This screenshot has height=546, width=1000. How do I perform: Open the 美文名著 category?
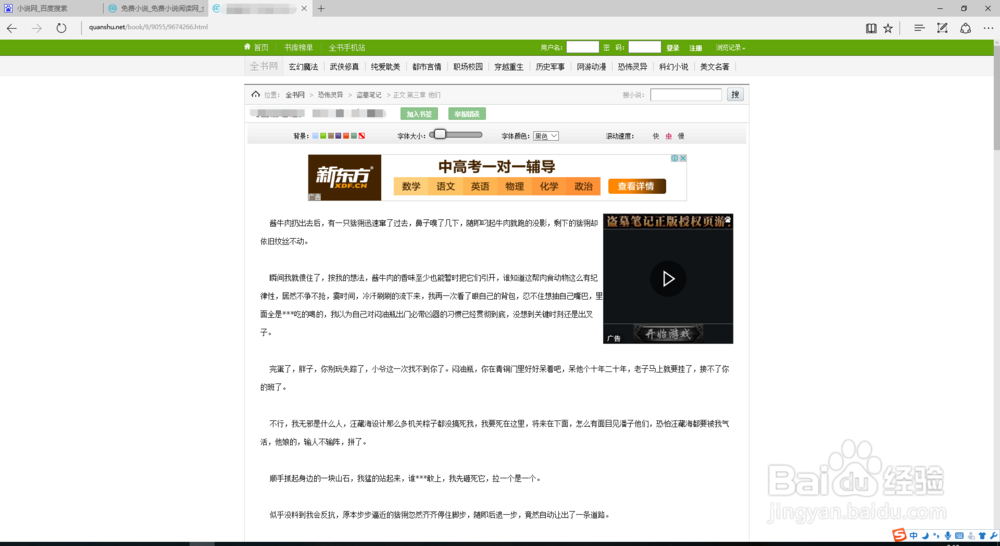pos(715,67)
